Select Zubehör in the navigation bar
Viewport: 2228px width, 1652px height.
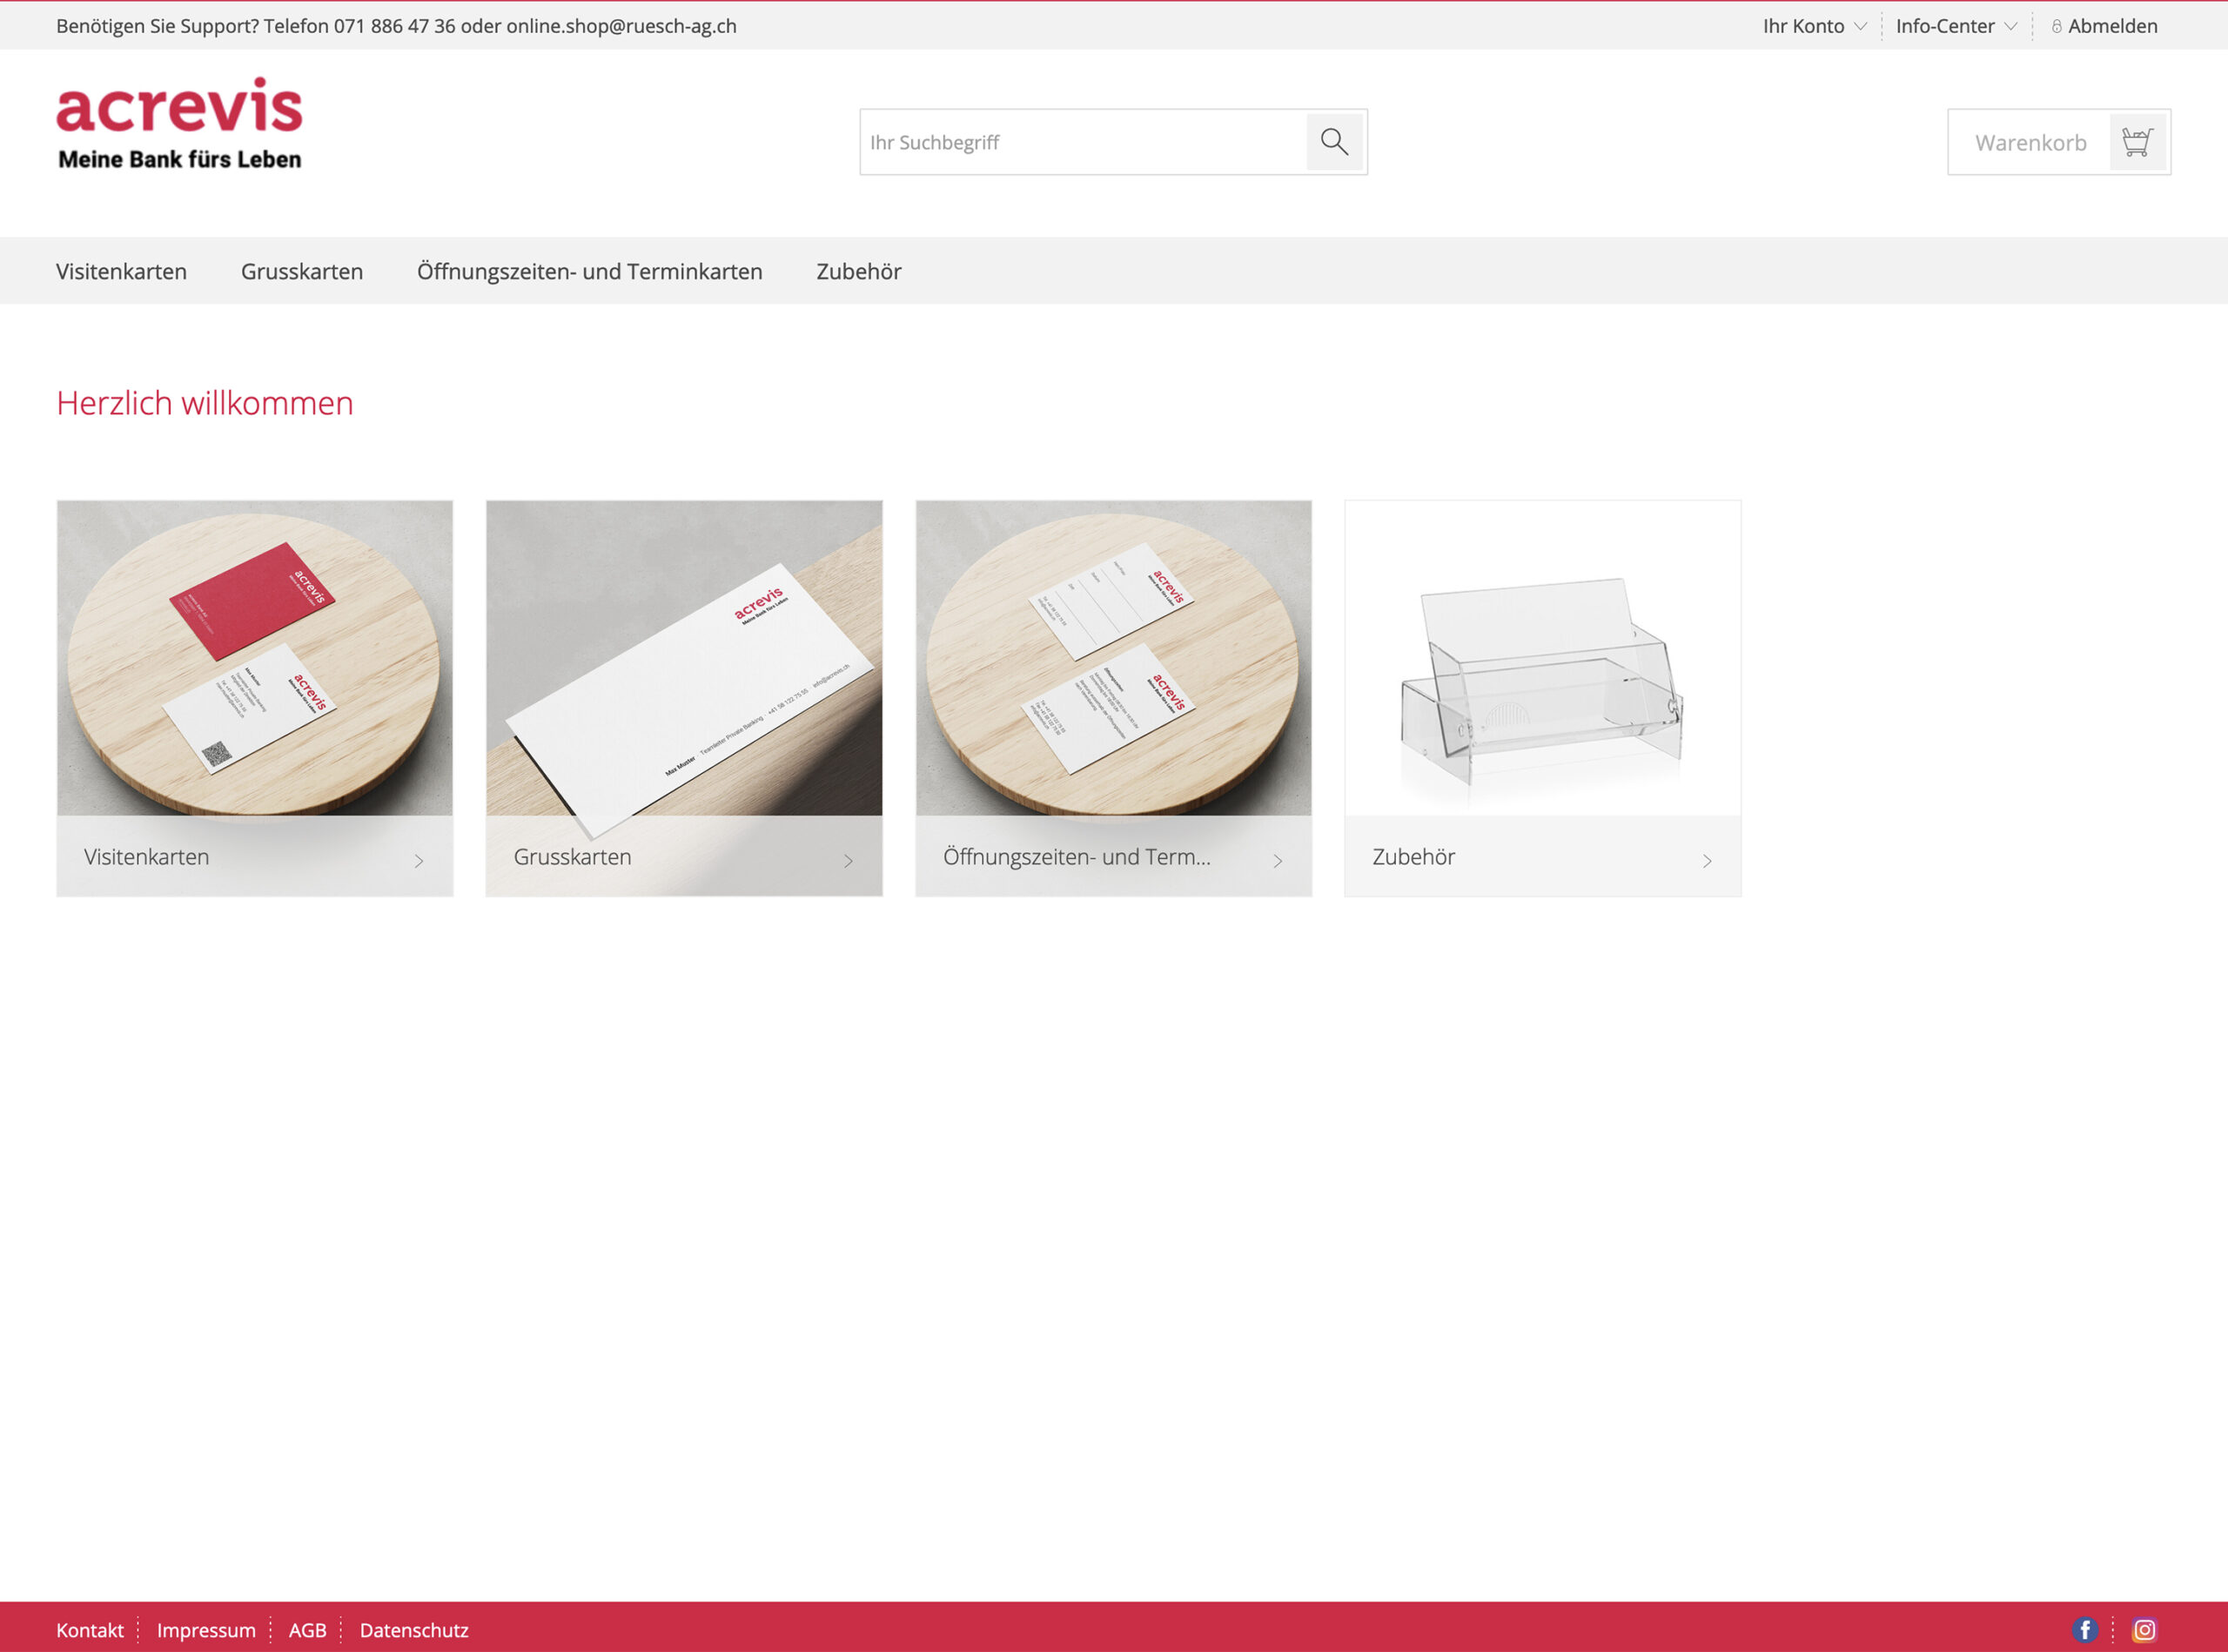tap(858, 271)
